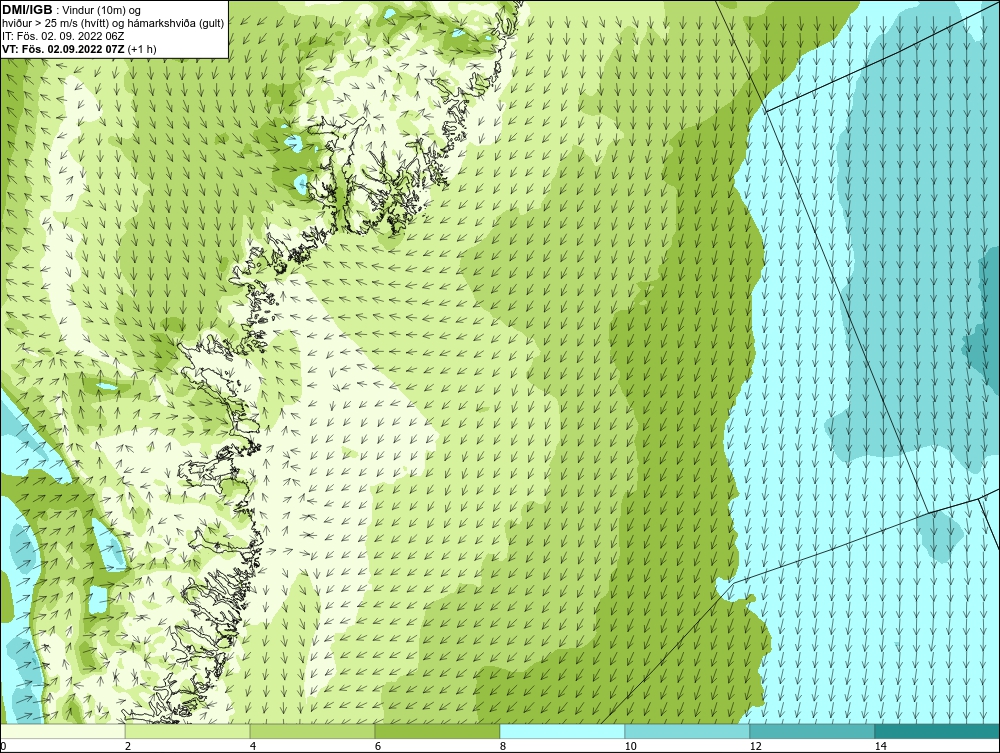
Task: Click the 2–4 m/s light green swatch
Action: [188, 731]
